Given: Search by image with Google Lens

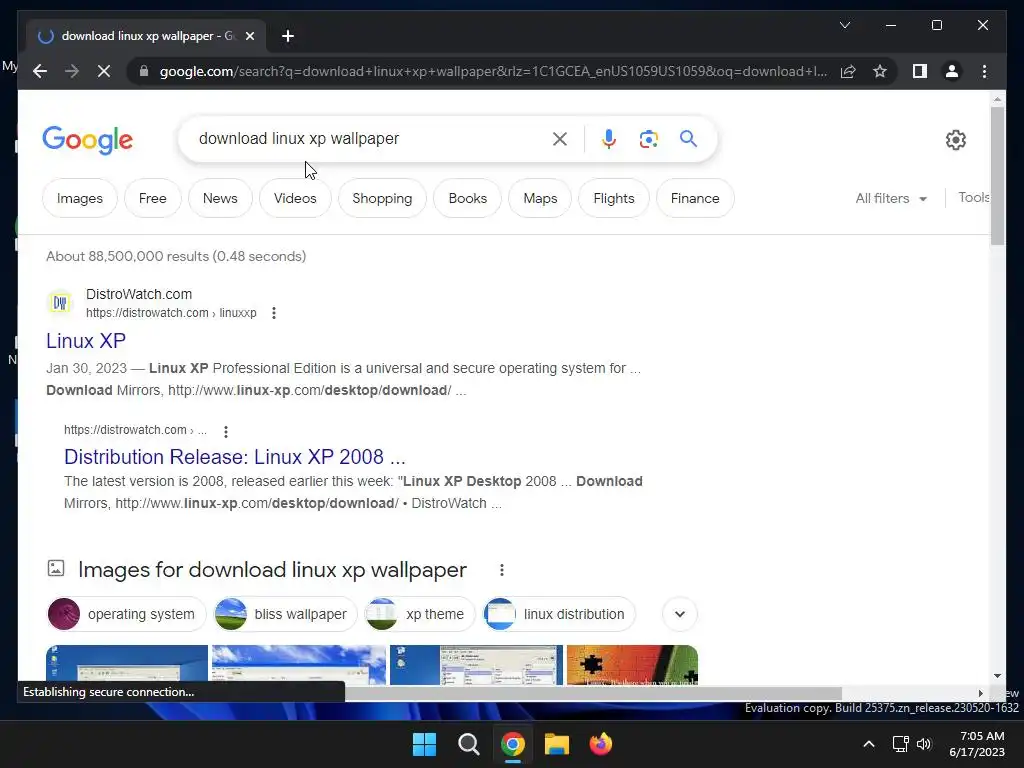Looking at the screenshot, I should (648, 138).
